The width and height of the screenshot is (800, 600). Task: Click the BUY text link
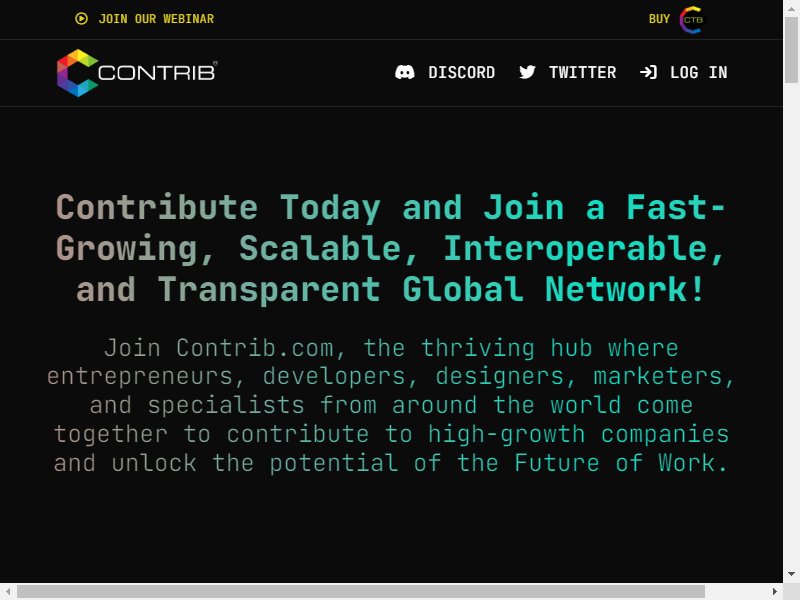659,19
